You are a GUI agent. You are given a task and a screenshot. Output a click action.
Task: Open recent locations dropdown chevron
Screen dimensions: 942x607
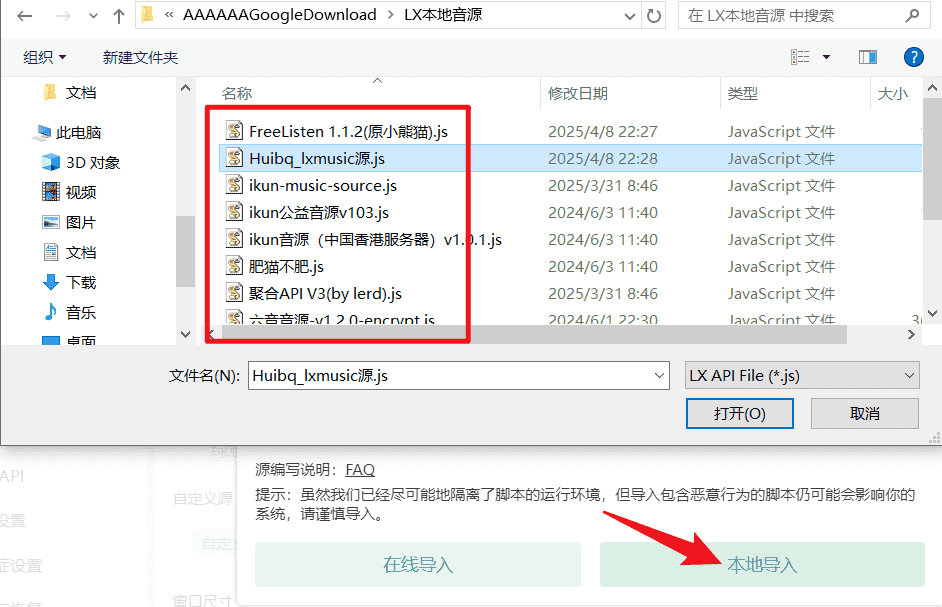point(93,16)
